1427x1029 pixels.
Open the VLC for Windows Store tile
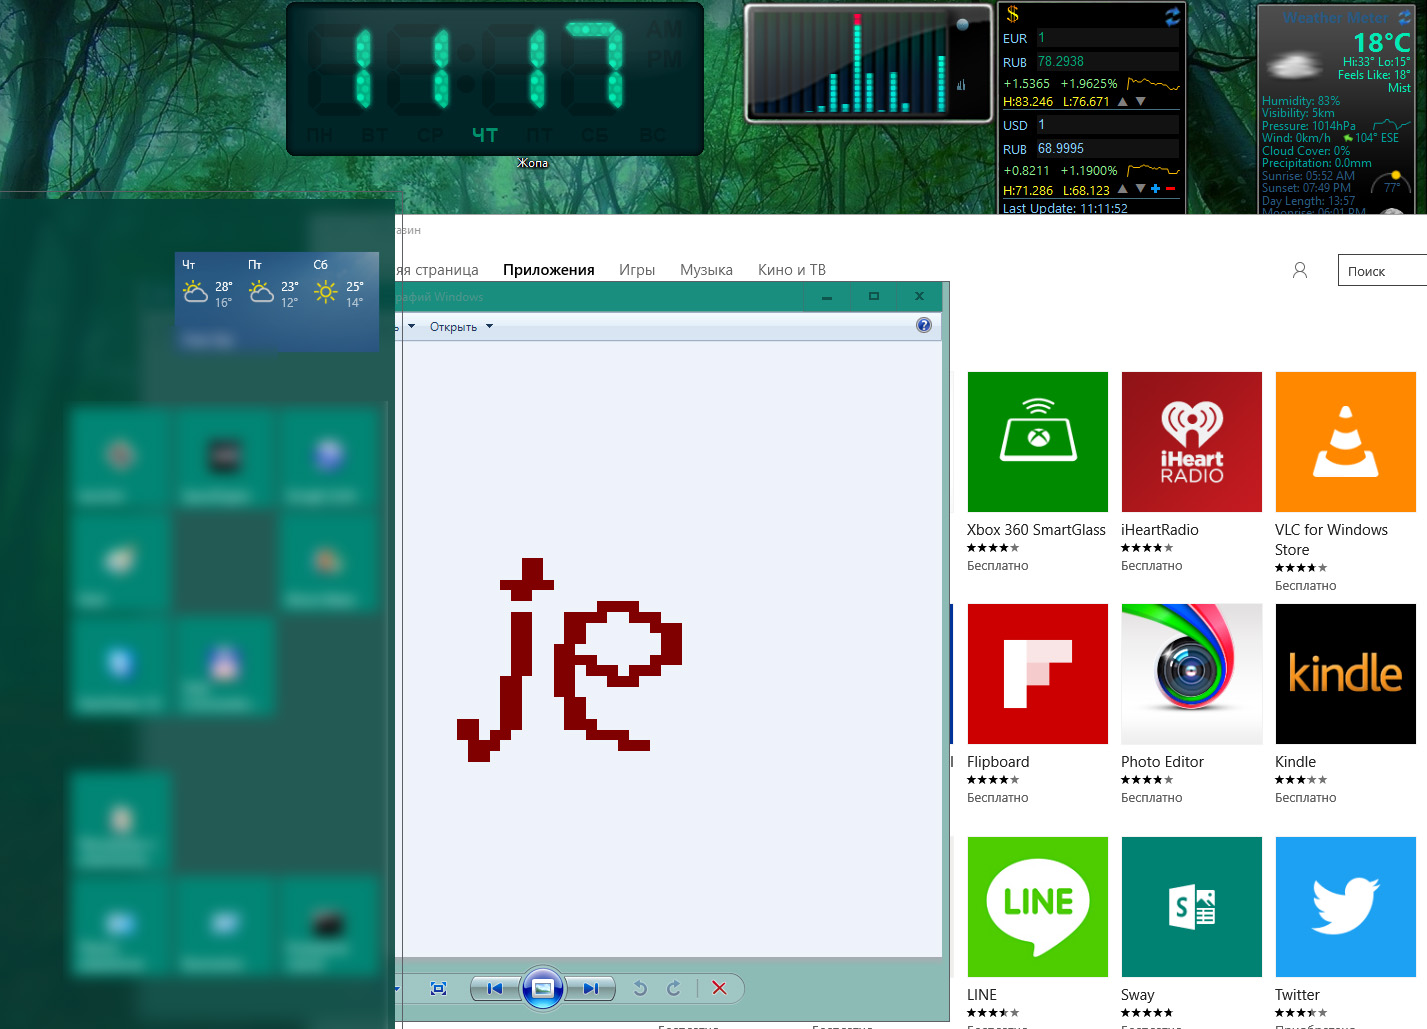click(x=1345, y=442)
